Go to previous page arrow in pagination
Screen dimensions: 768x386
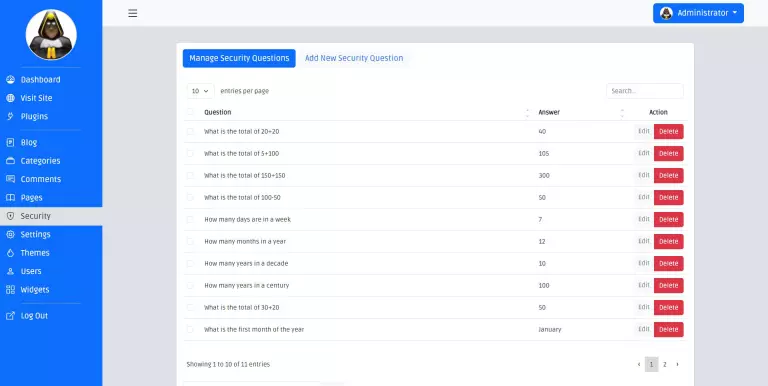click(639, 364)
